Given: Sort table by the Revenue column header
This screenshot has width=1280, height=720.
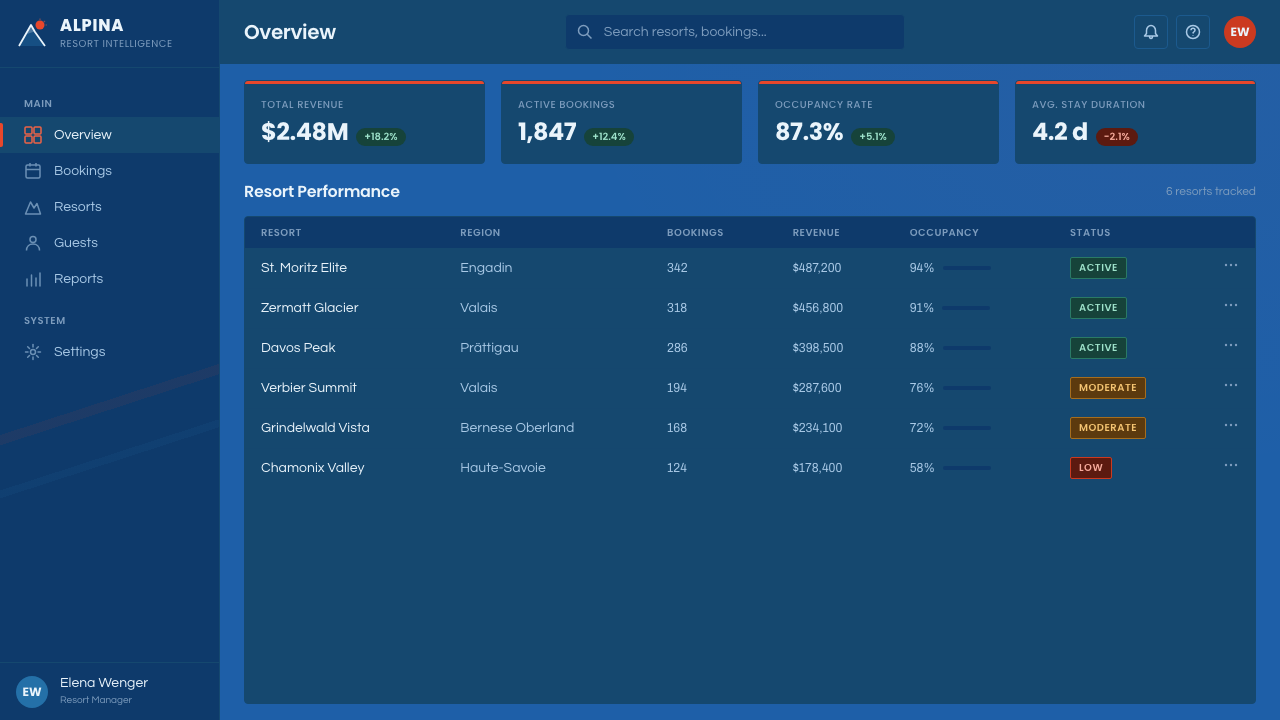Looking at the screenshot, I should [816, 233].
